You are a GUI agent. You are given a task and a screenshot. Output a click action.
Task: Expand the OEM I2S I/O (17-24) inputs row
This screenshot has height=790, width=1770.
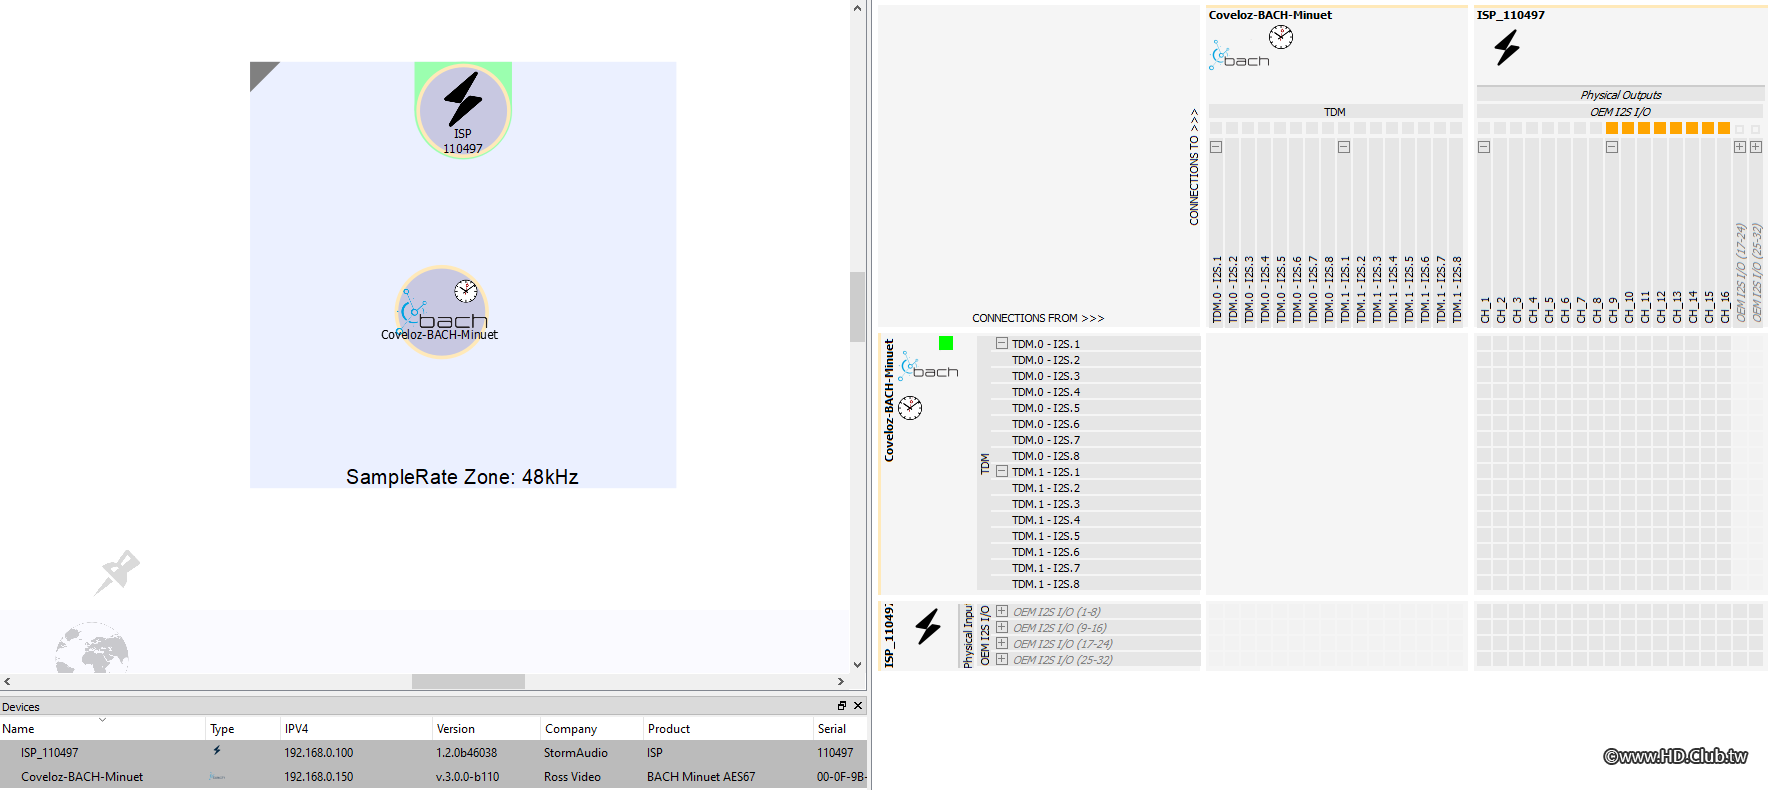click(1001, 643)
